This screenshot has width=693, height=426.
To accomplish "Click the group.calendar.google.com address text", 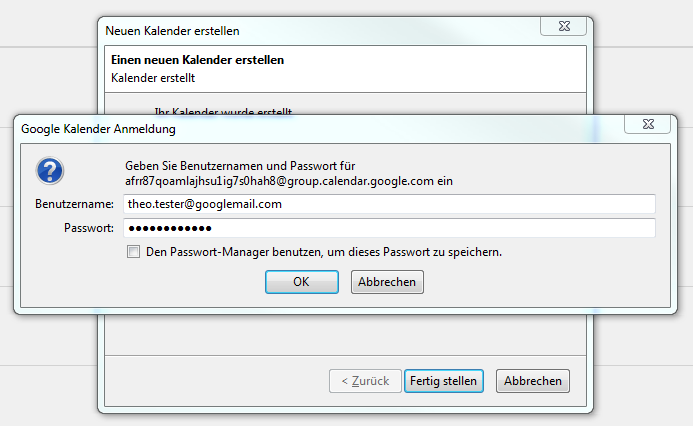I will 289,181.
